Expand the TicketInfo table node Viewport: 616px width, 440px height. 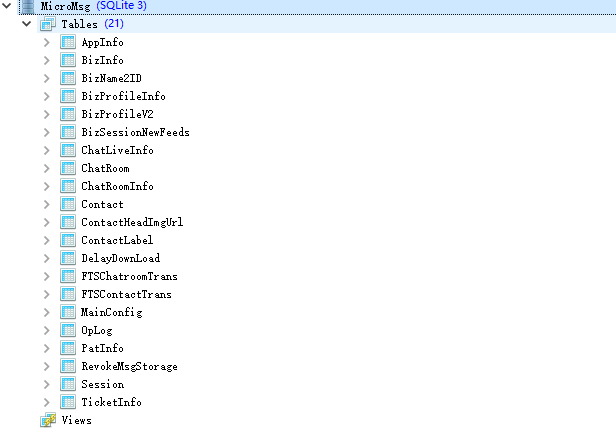click(x=47, y=402)
